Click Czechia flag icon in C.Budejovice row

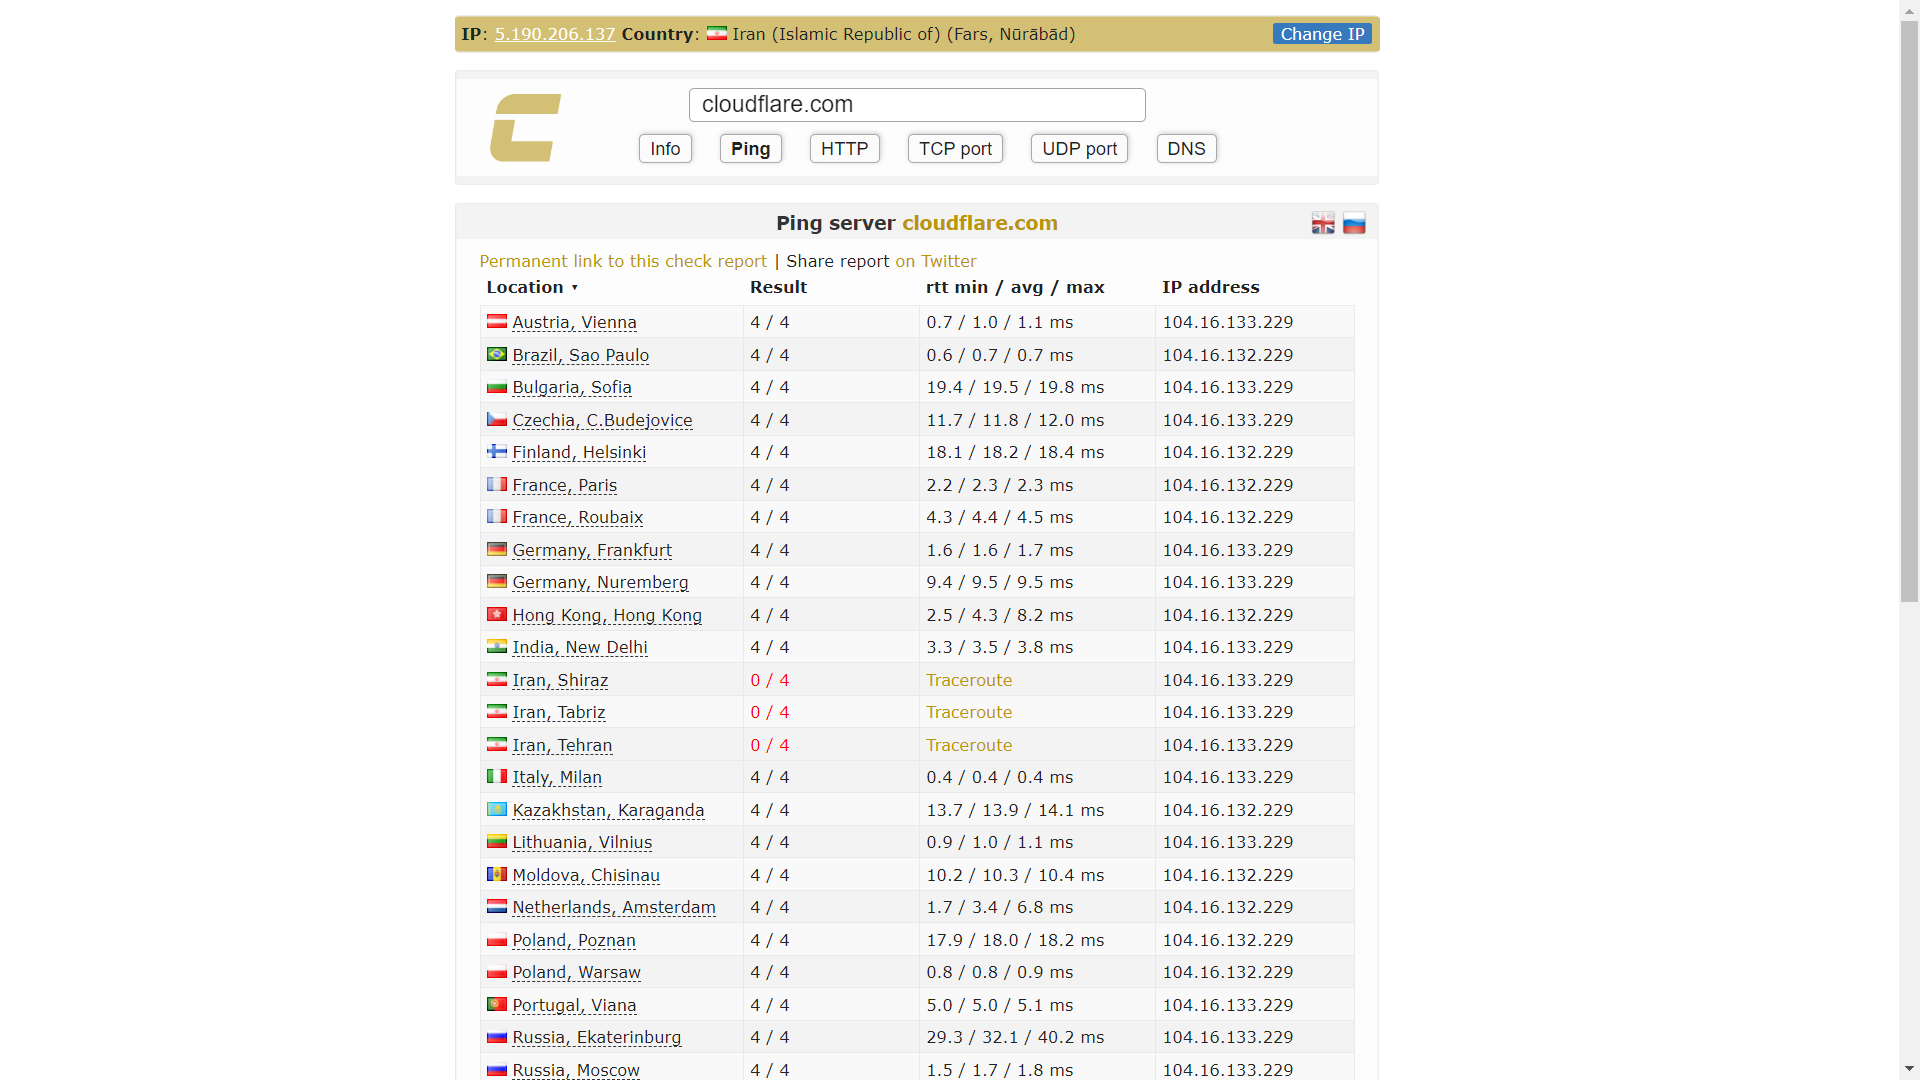[497, 419]
